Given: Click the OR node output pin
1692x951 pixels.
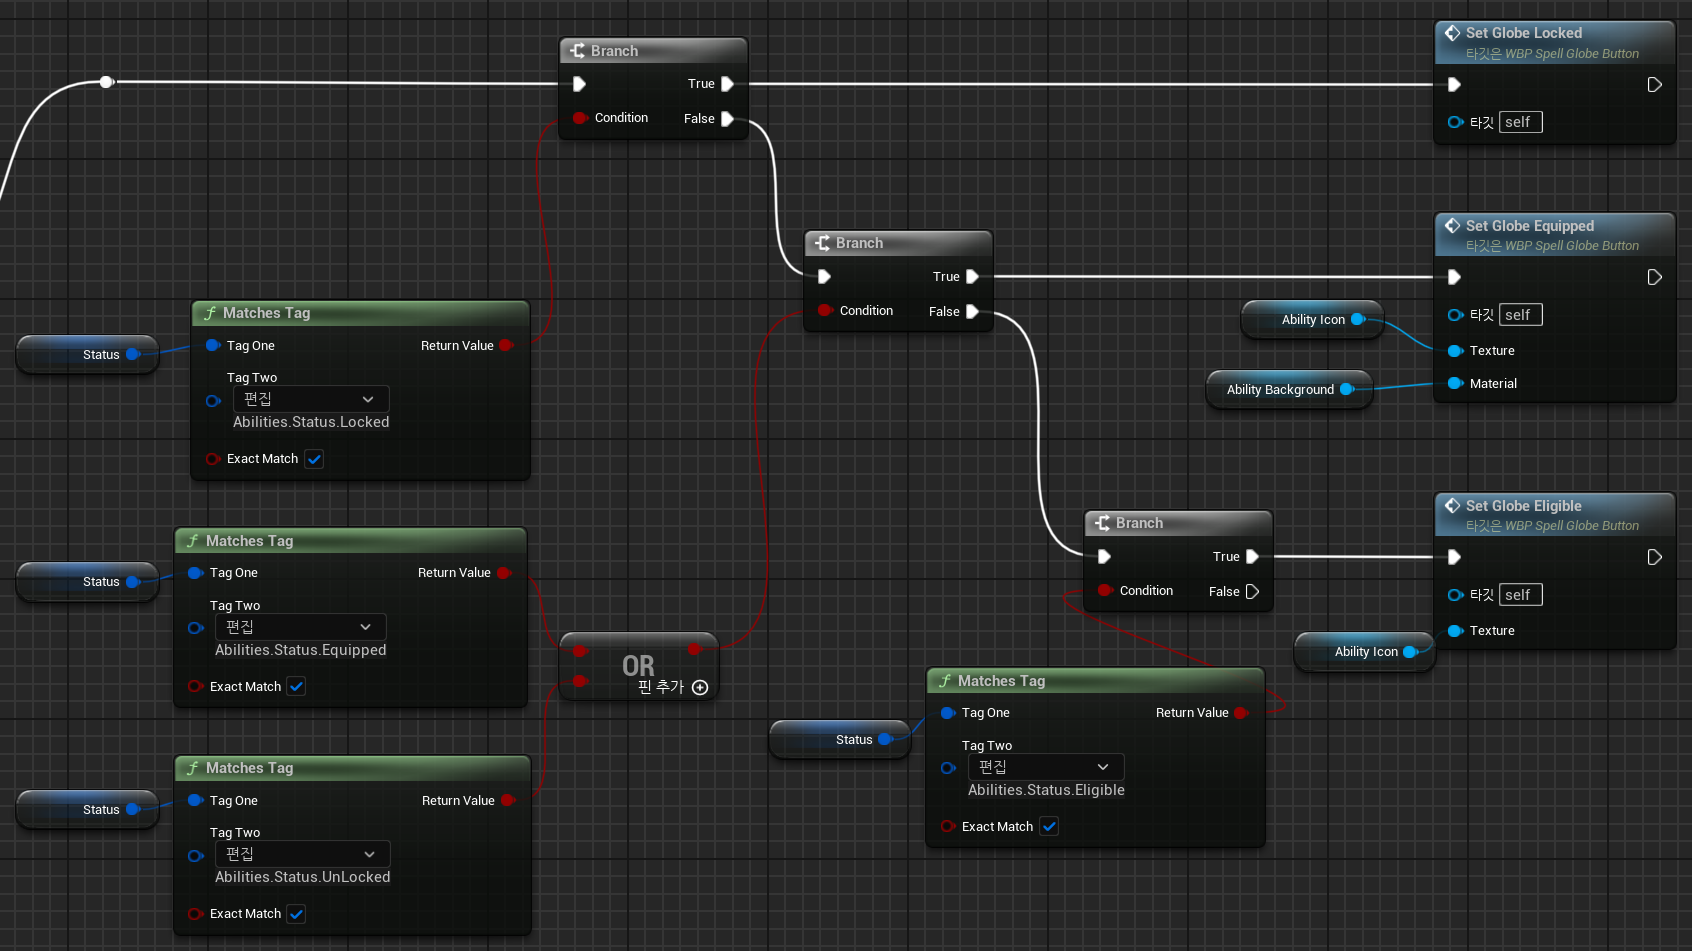Looking at the screenshot, I should coord(695,650).
